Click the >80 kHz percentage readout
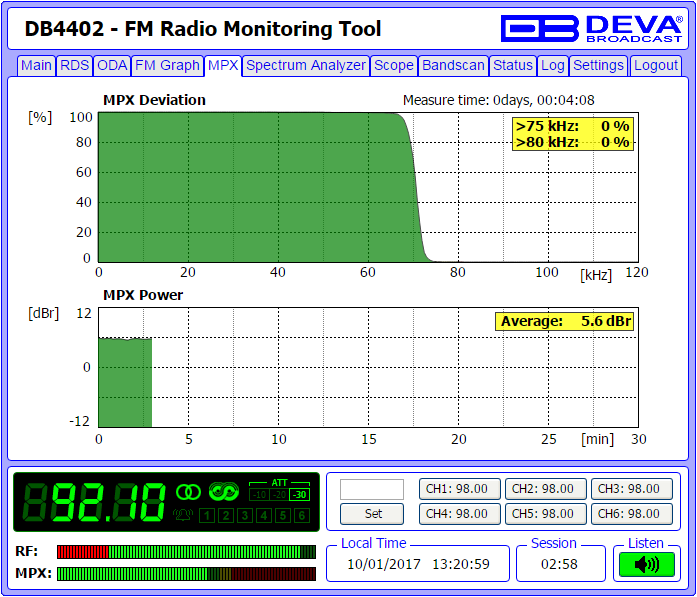The width and height of the screenshot is (697, 597). pos(573,142)
